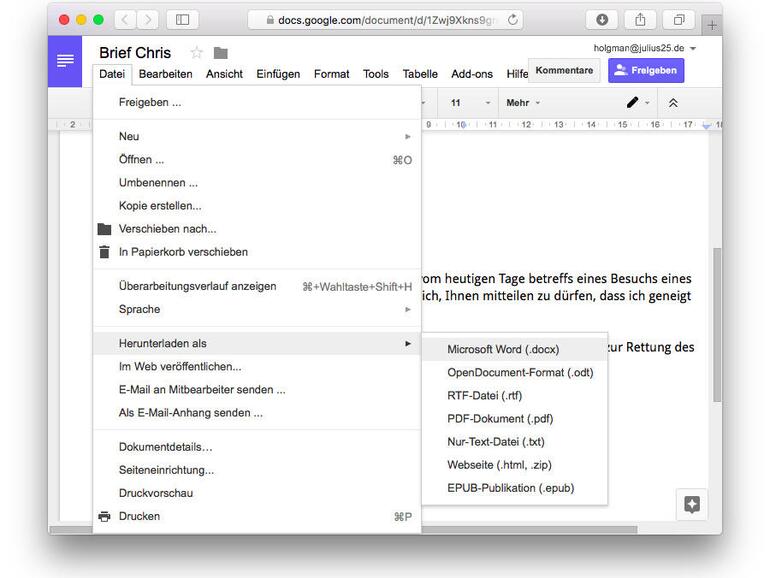770x578 pixels.
Task: Open the Hilfe menu
Action: pos(517,74)
